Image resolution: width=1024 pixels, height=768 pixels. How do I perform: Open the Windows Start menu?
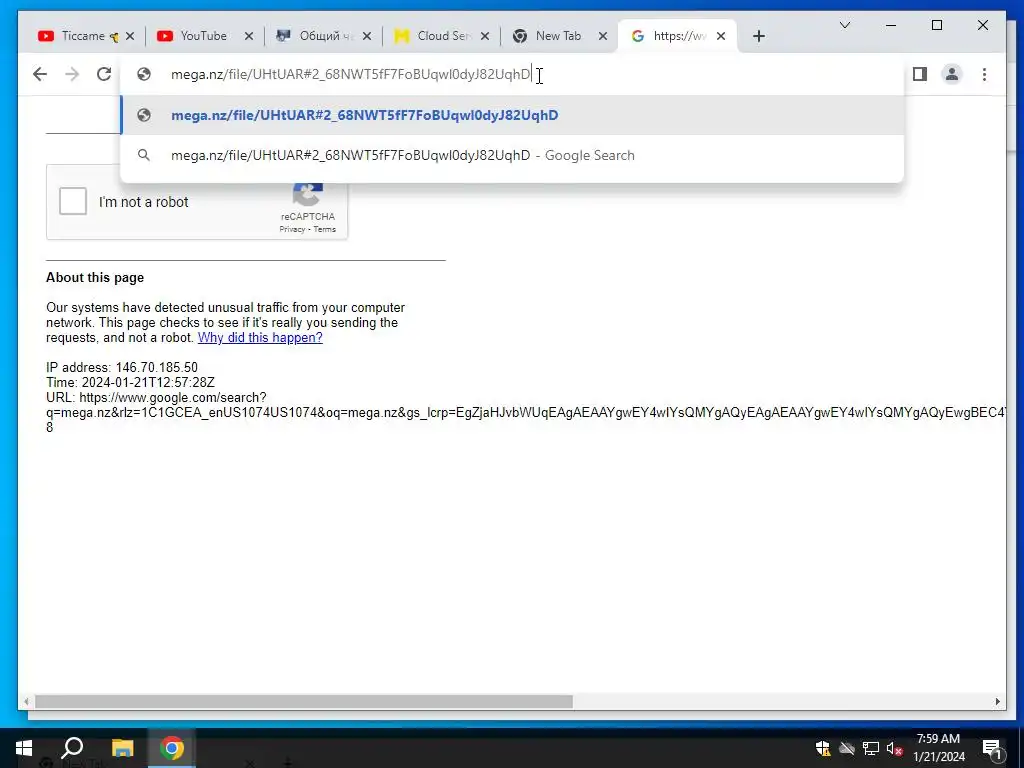coord(24,748)
